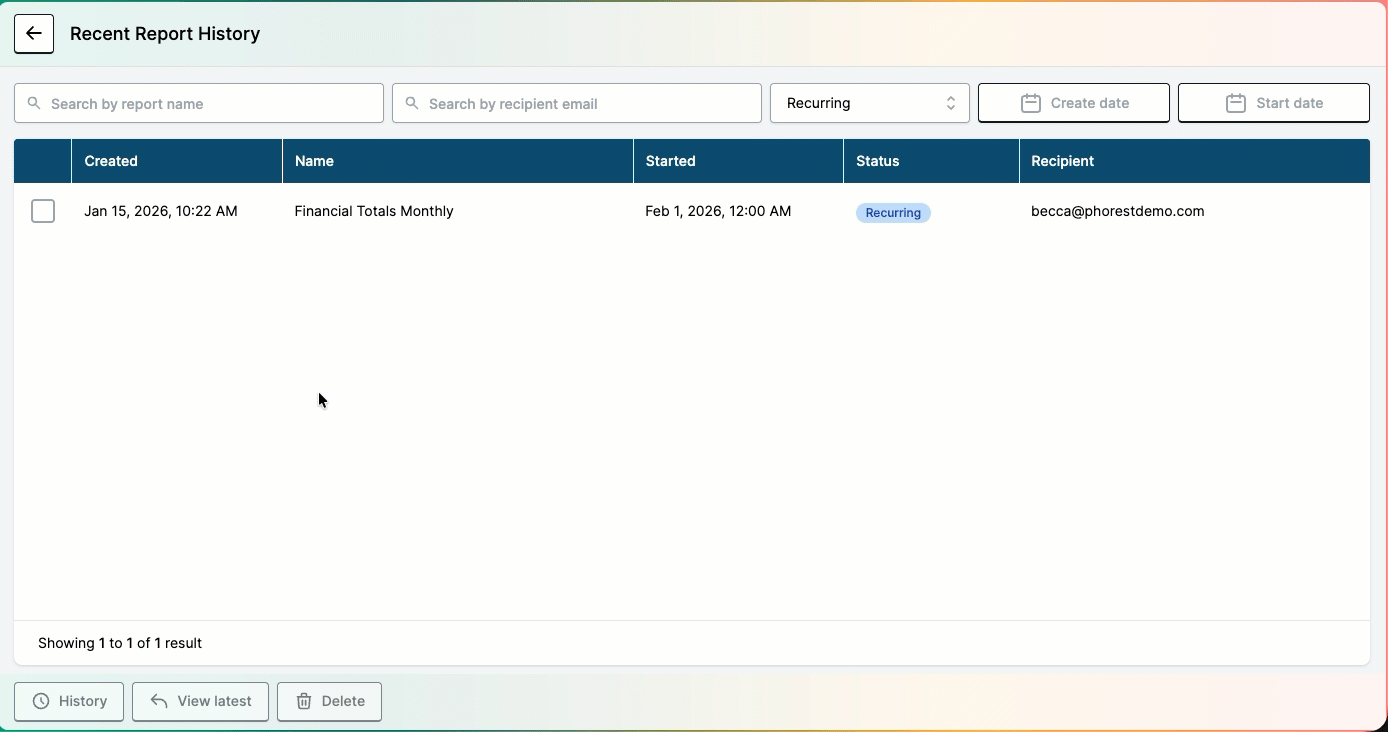Click the Started column header
Viewport: 1388px width, 732px height.
(670, 161)
